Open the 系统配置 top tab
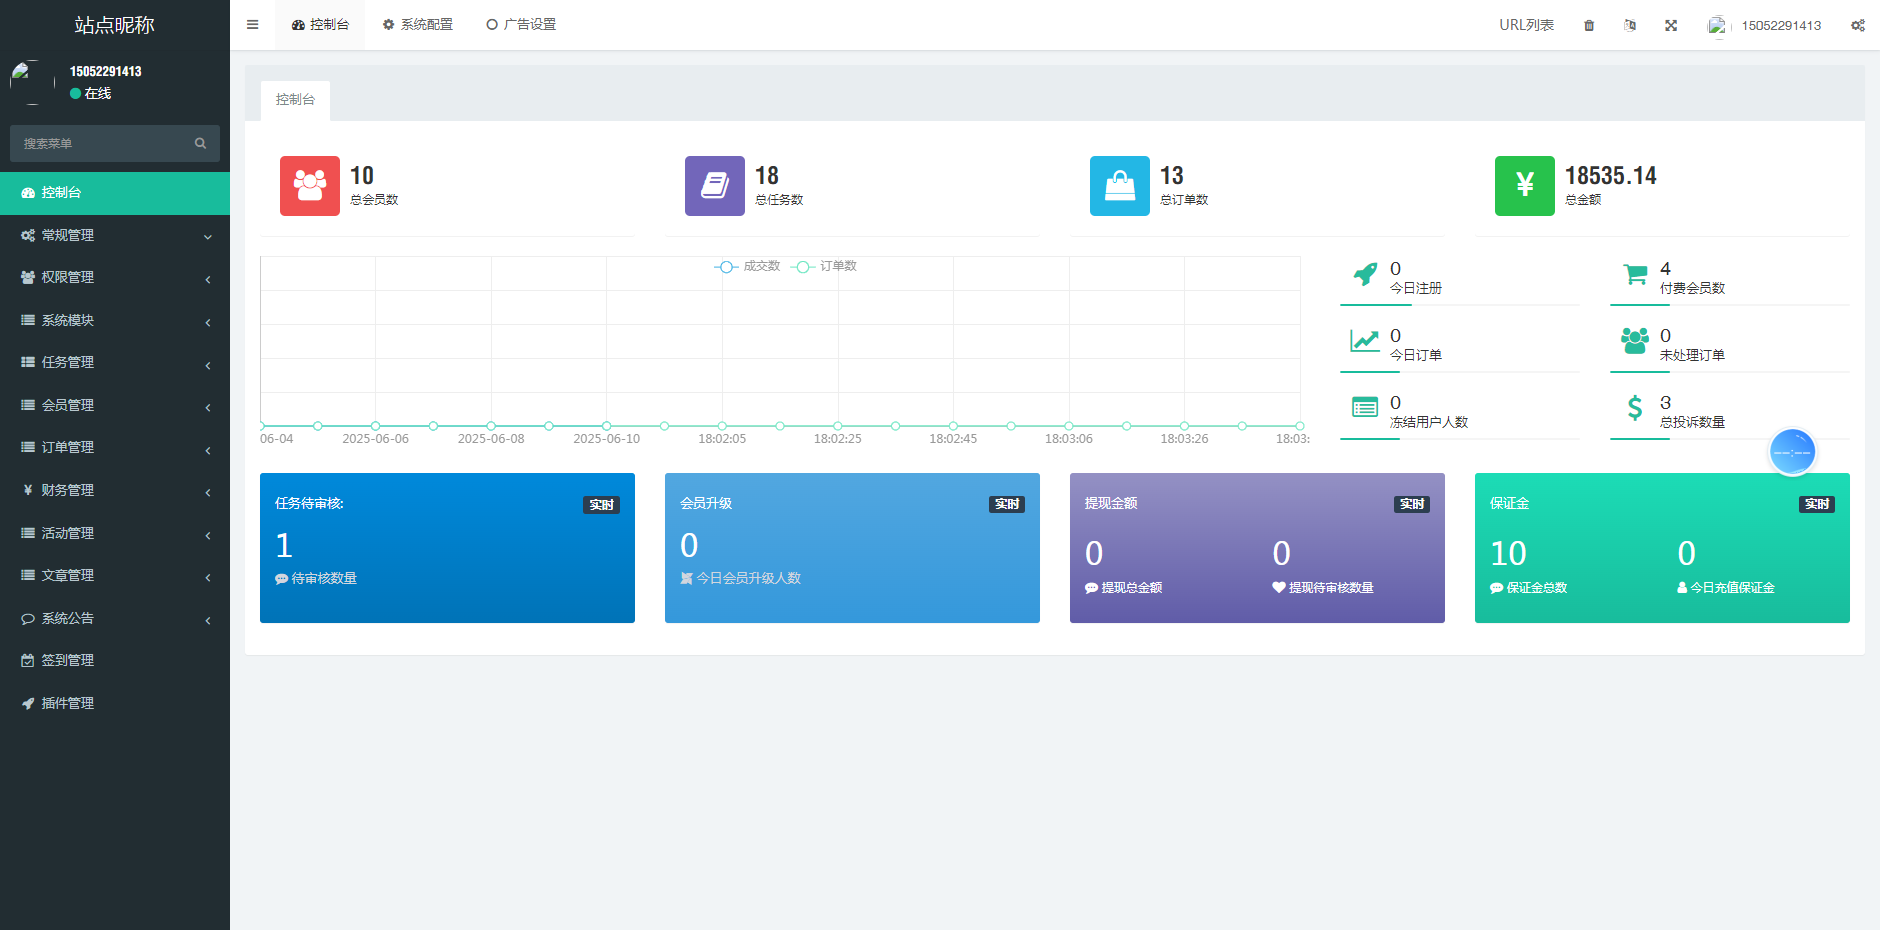 pos(418,25)
